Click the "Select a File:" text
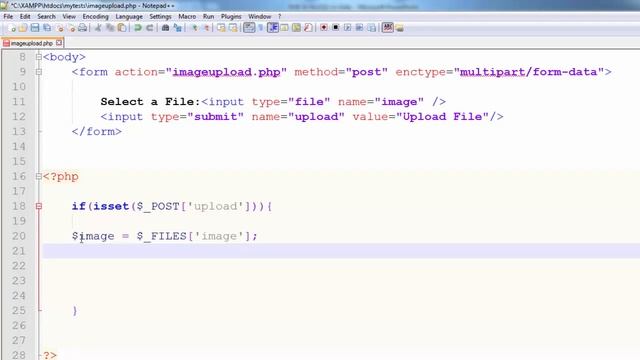This screenshot has width=640, height=360. 150,102
